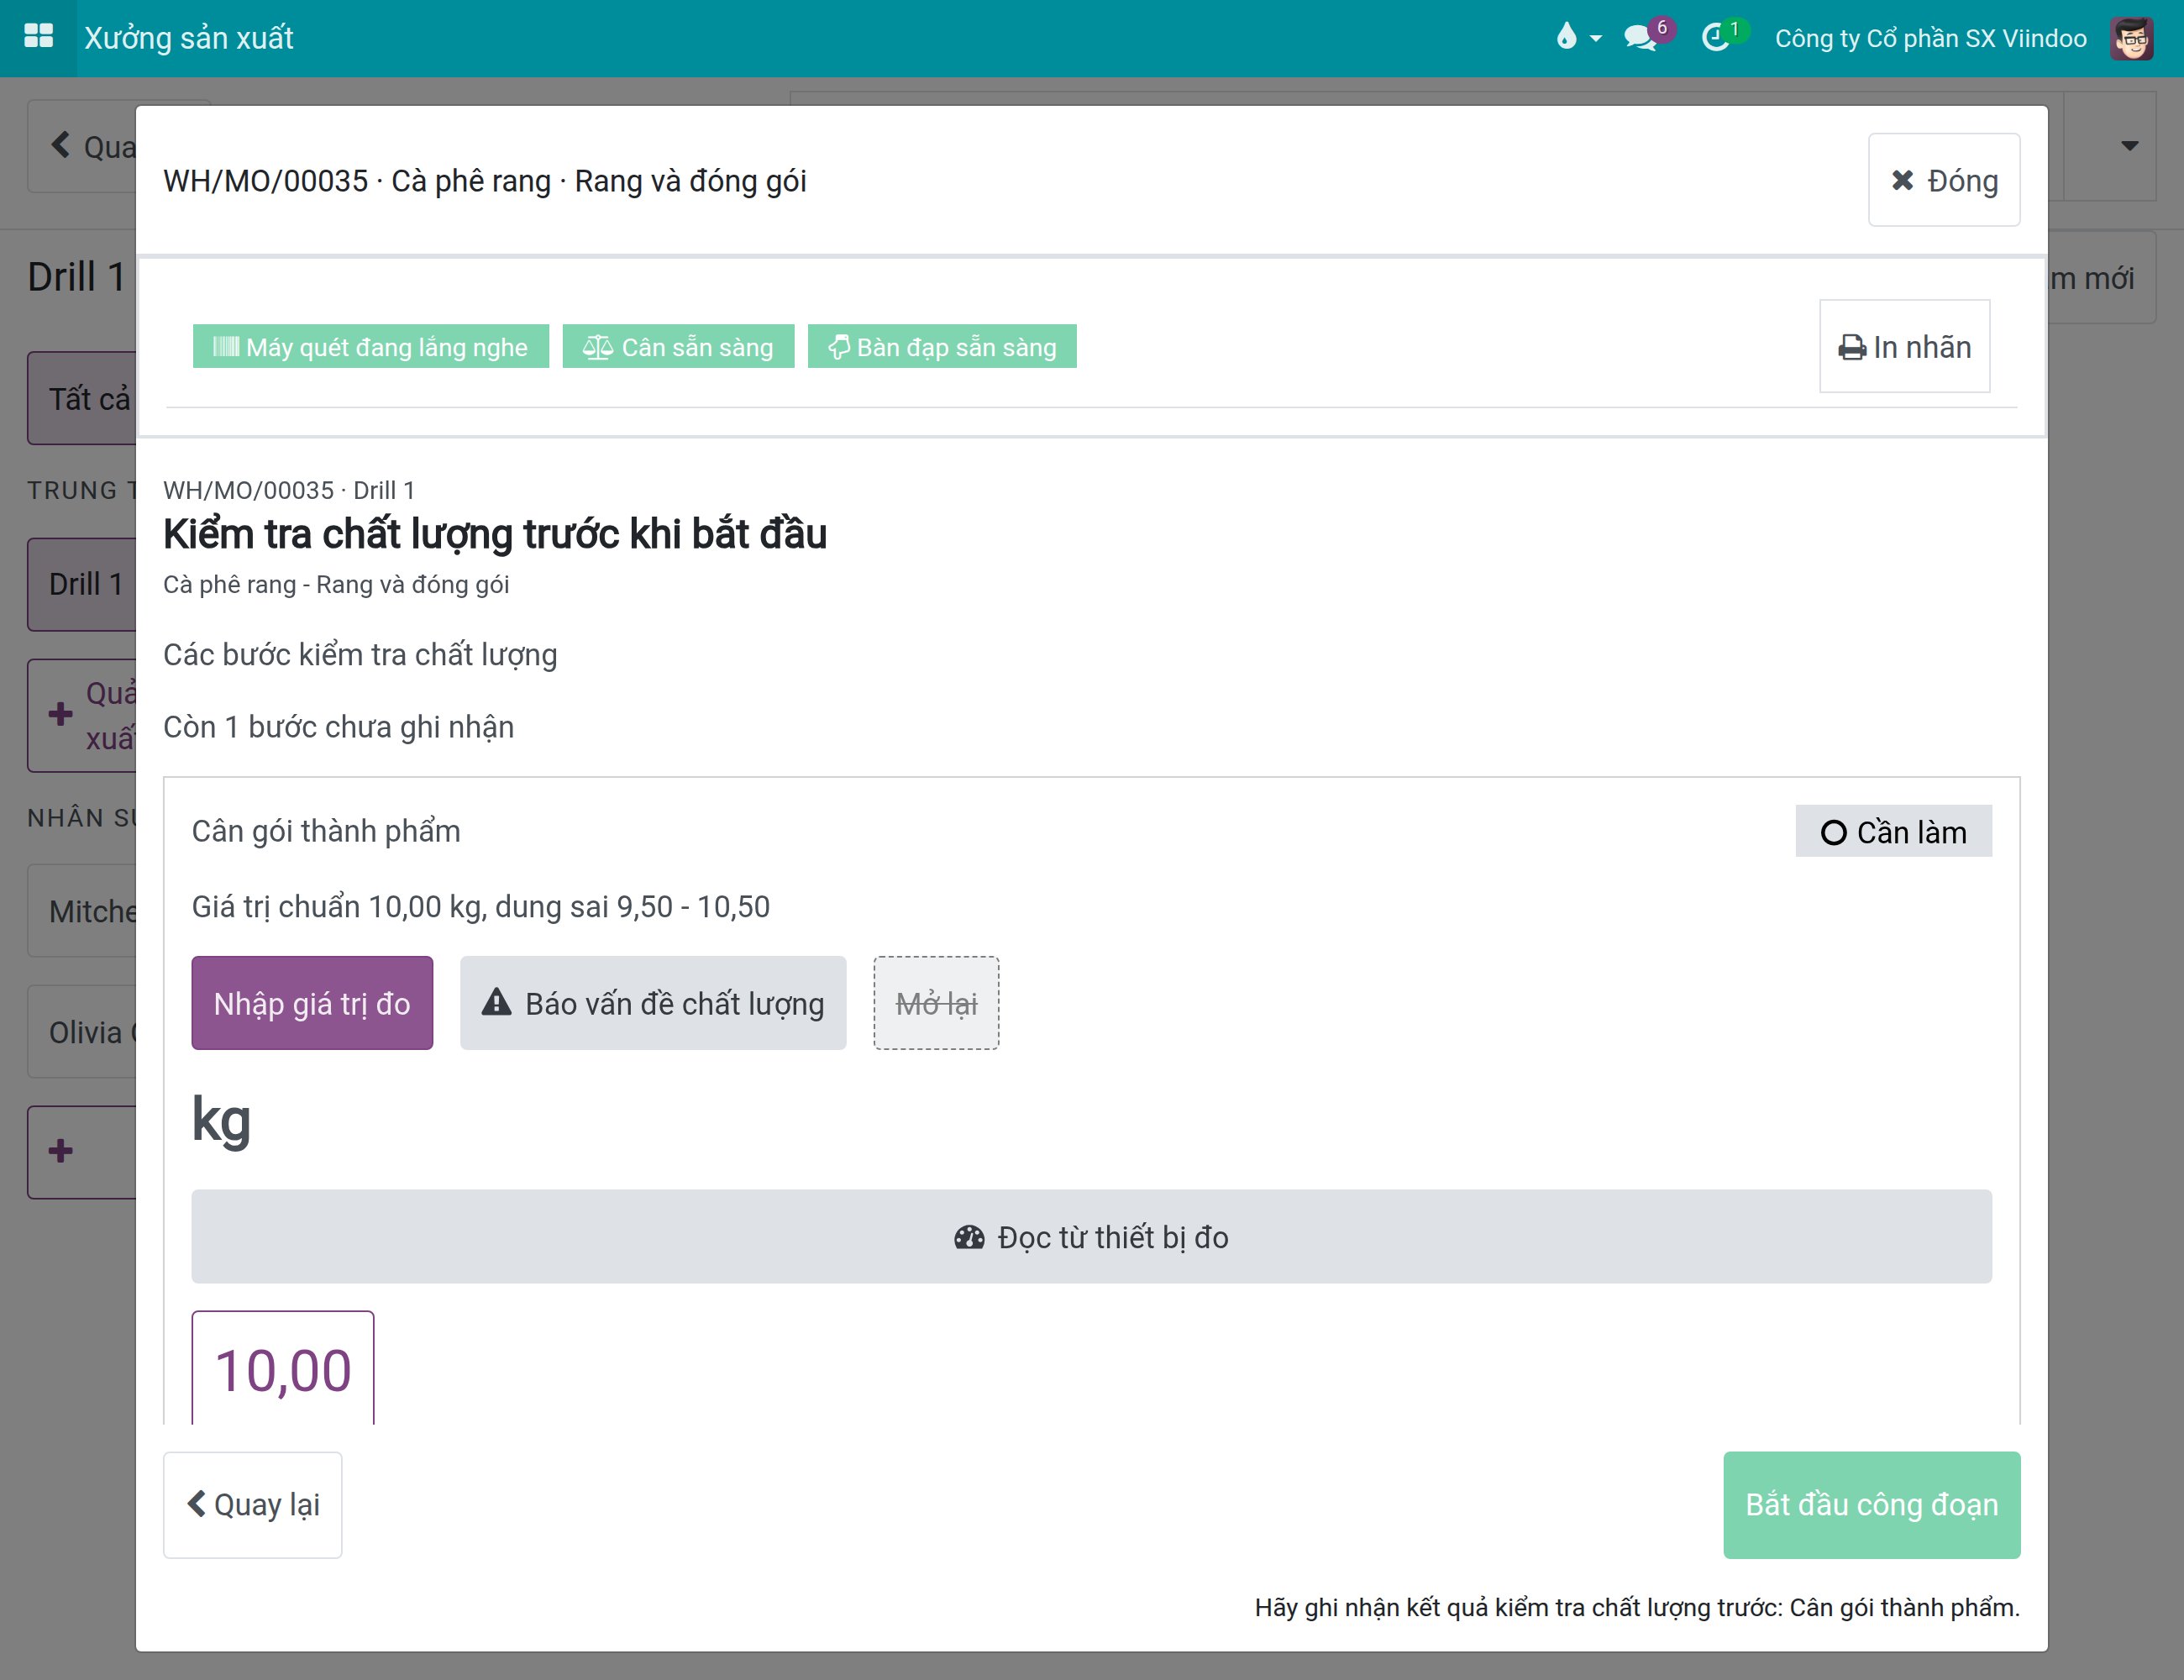2184x1680 pixels.
Task: Click the heading Kiểm tra chất lượng trước khi bắt đầu
Action: pos(495,534)
